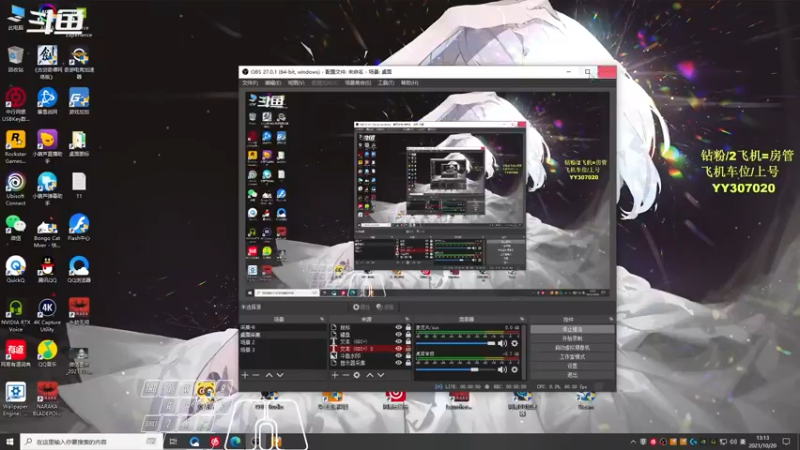Toggle visibility of the 显示器采集 source

click(398, 363)
